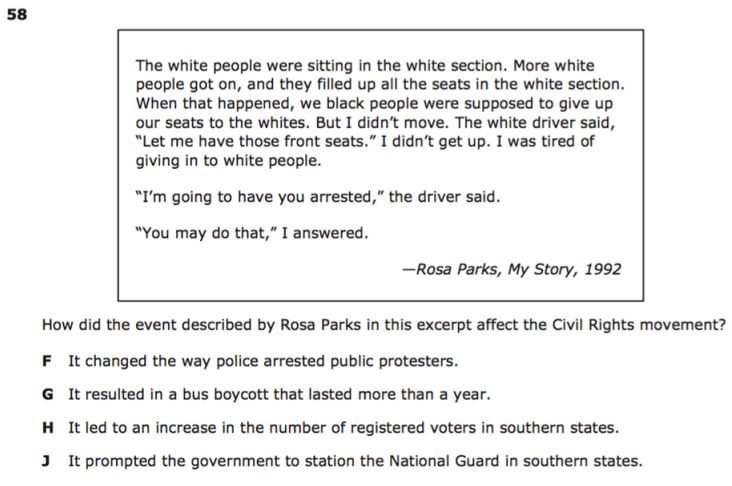Click the line starting "people got on, and they filled"
Screen dimensions: 732x486
380,85
